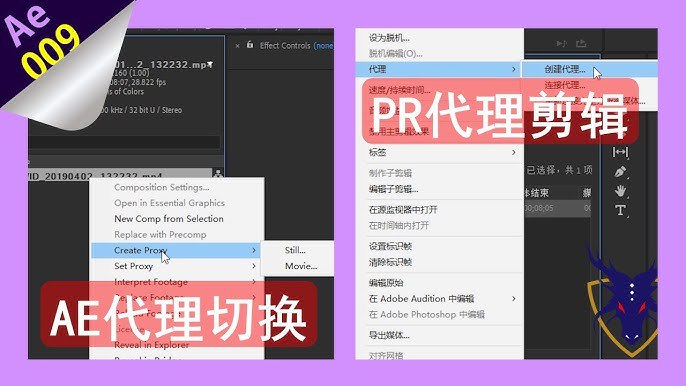Toggle the lock icon beside Effect Controls
This screenshot has width=686, height=386.
[x=250, y=45]
